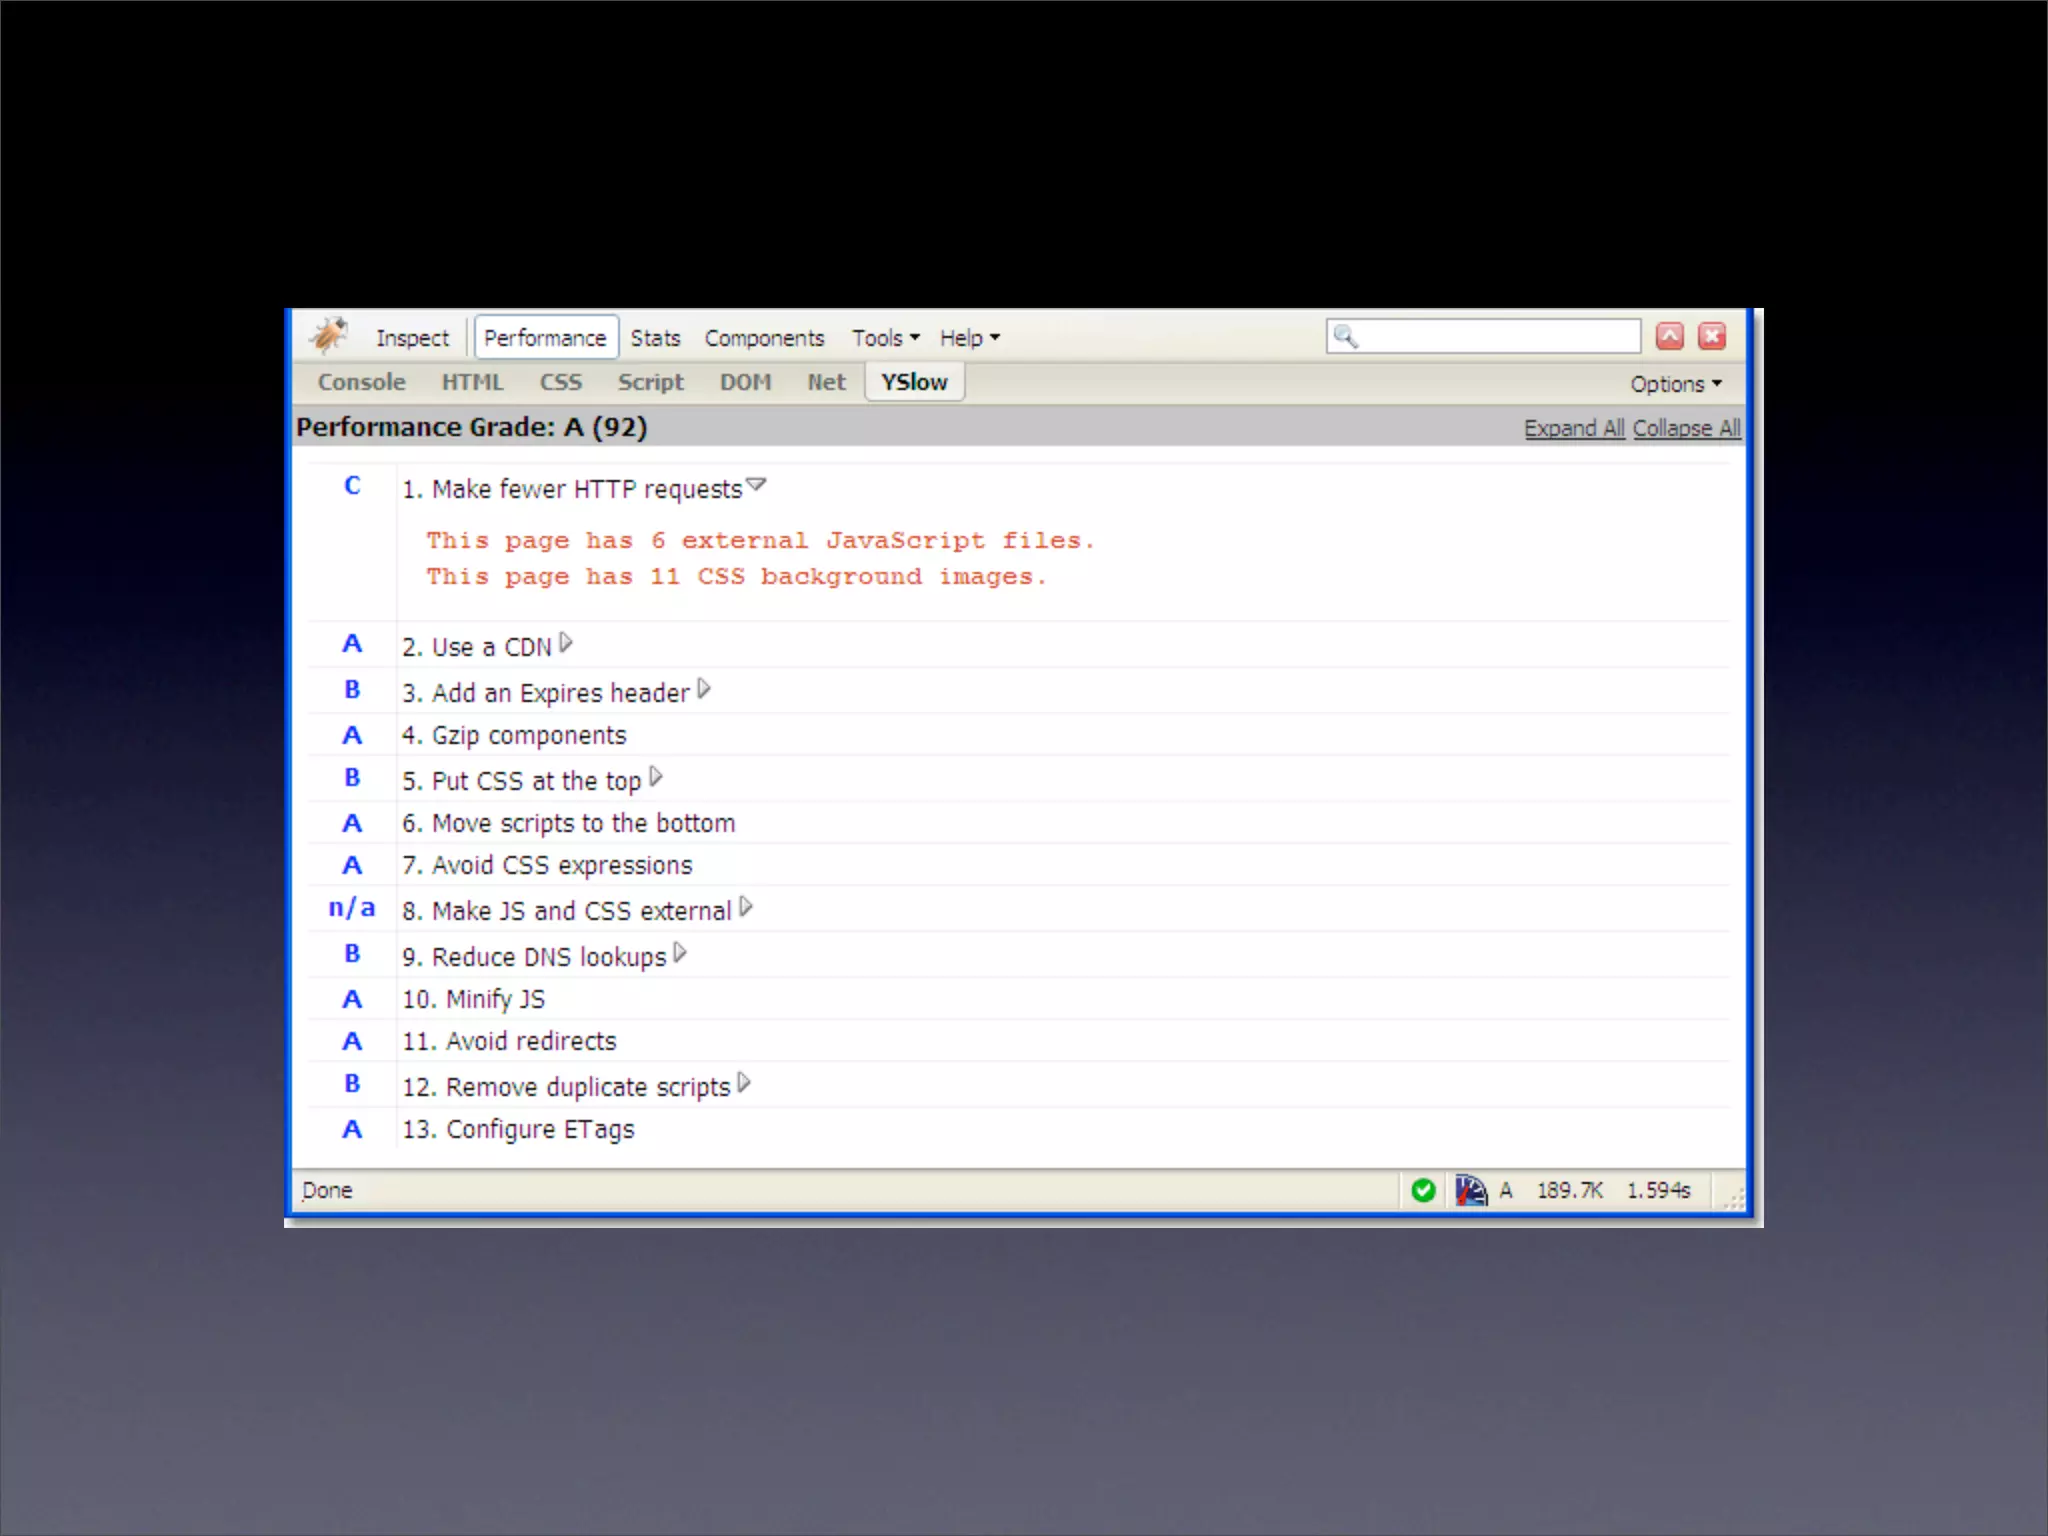
Task: Click the Firebug bug icon
Action: tap(329, 336)
